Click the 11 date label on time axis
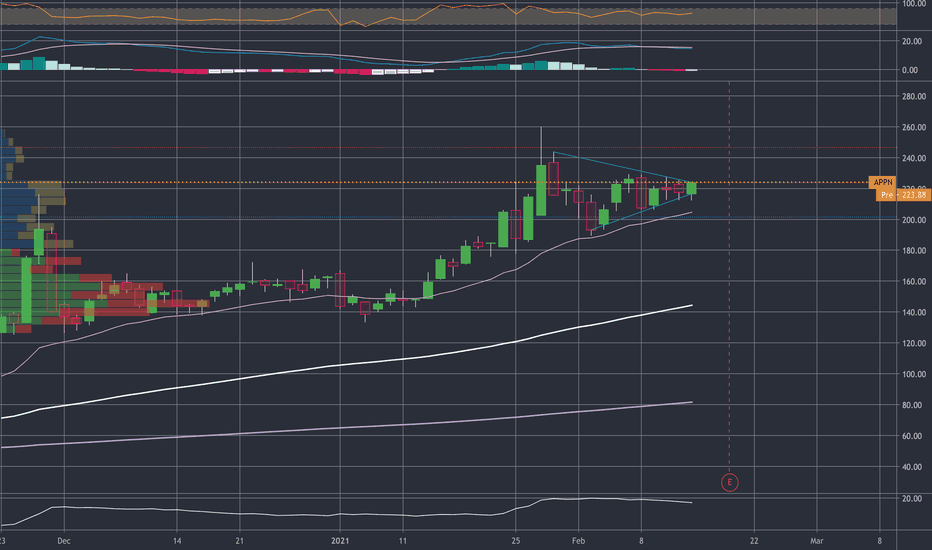Image resolution: width=932 pixels, height=550 pixels. point(403,541)
